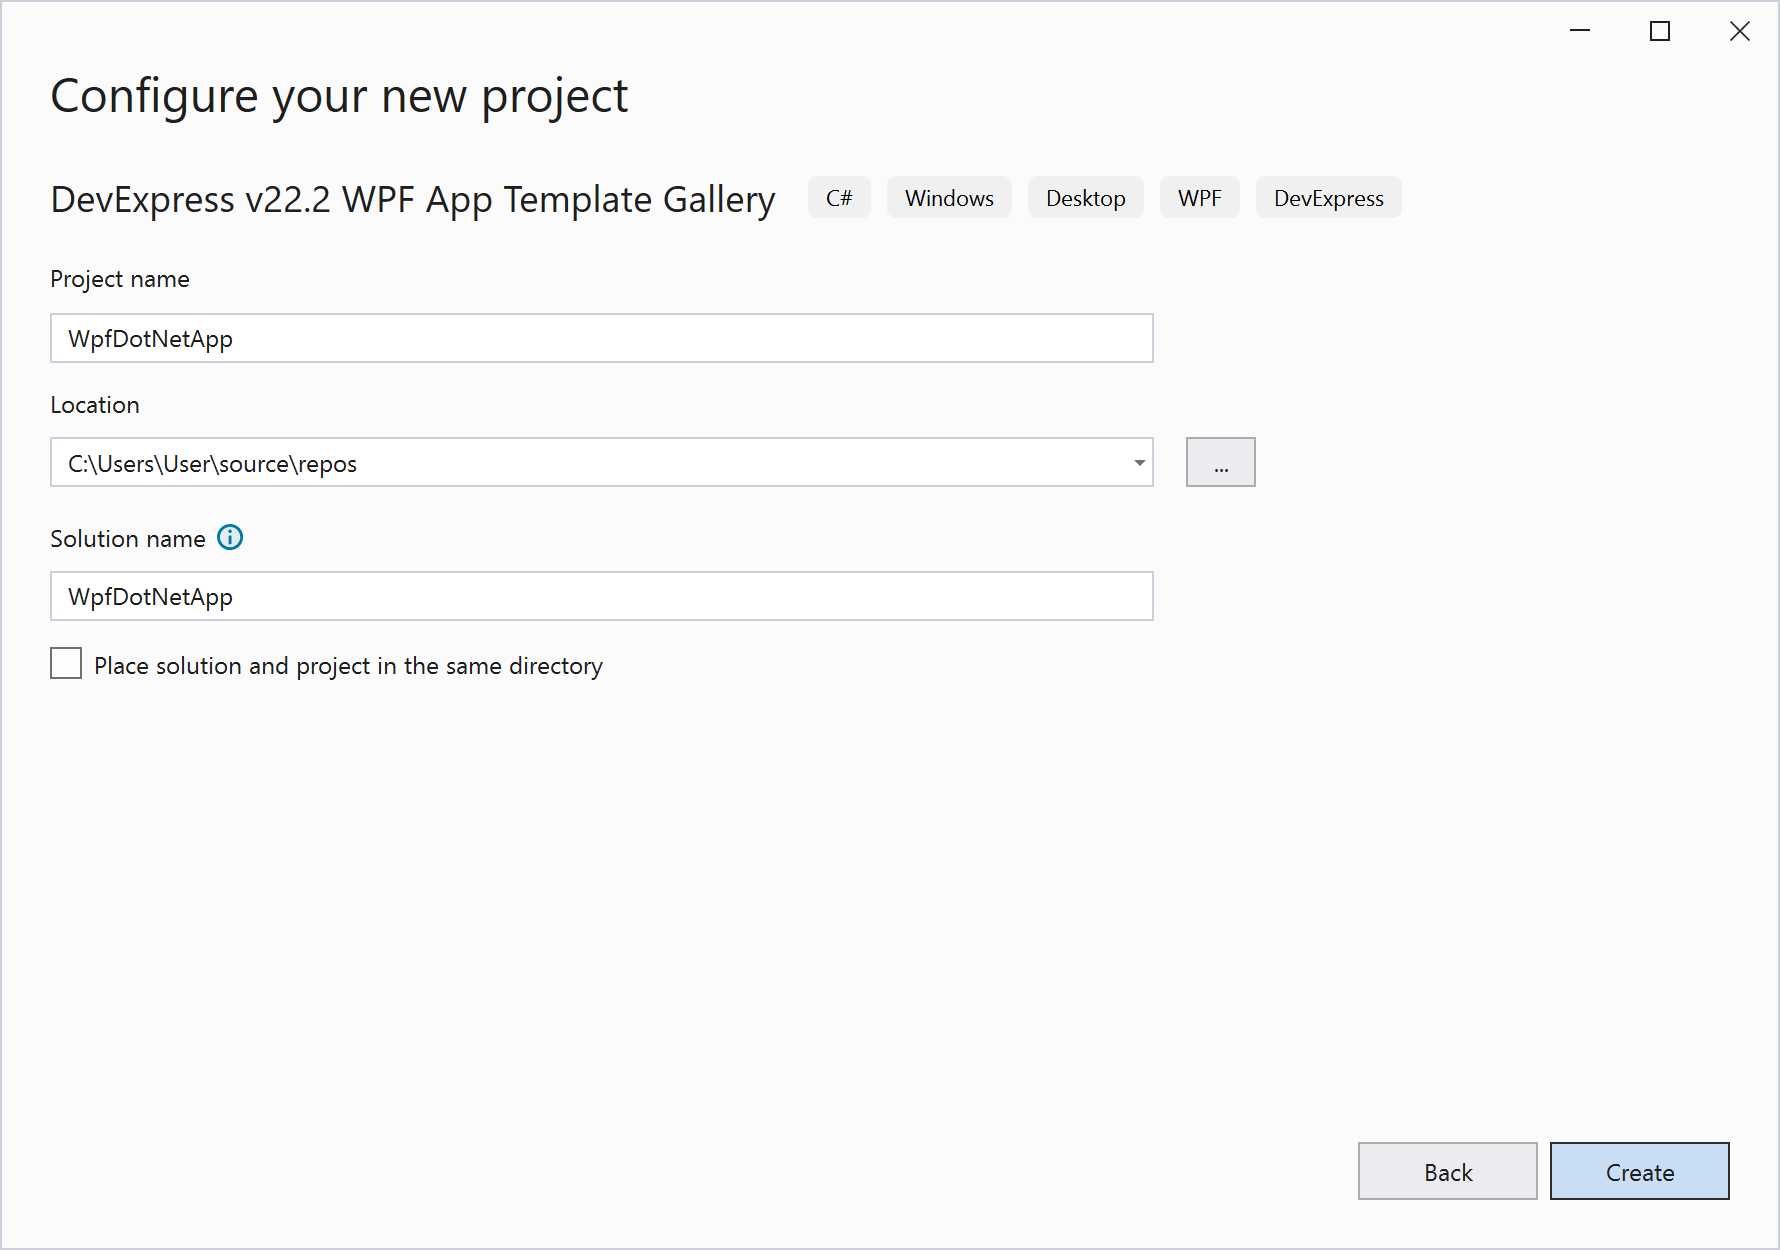The height and width of the screenshot is (1250, 1780).
Task: Click the browse (...) button for Location
Action: (1220, 463)
